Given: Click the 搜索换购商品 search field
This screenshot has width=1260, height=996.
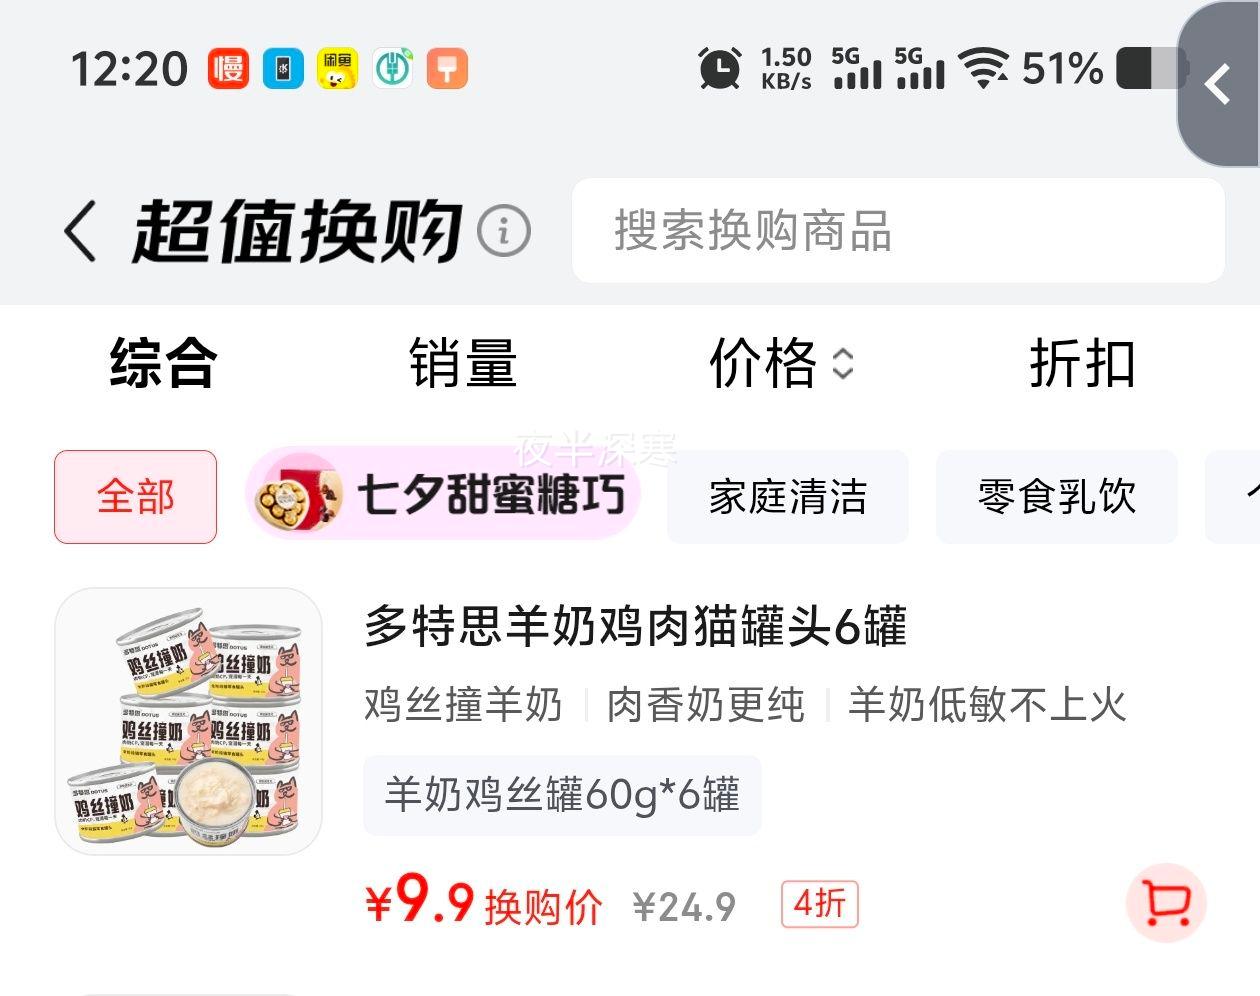Looking at the screenshot, I should click(898, 231).
